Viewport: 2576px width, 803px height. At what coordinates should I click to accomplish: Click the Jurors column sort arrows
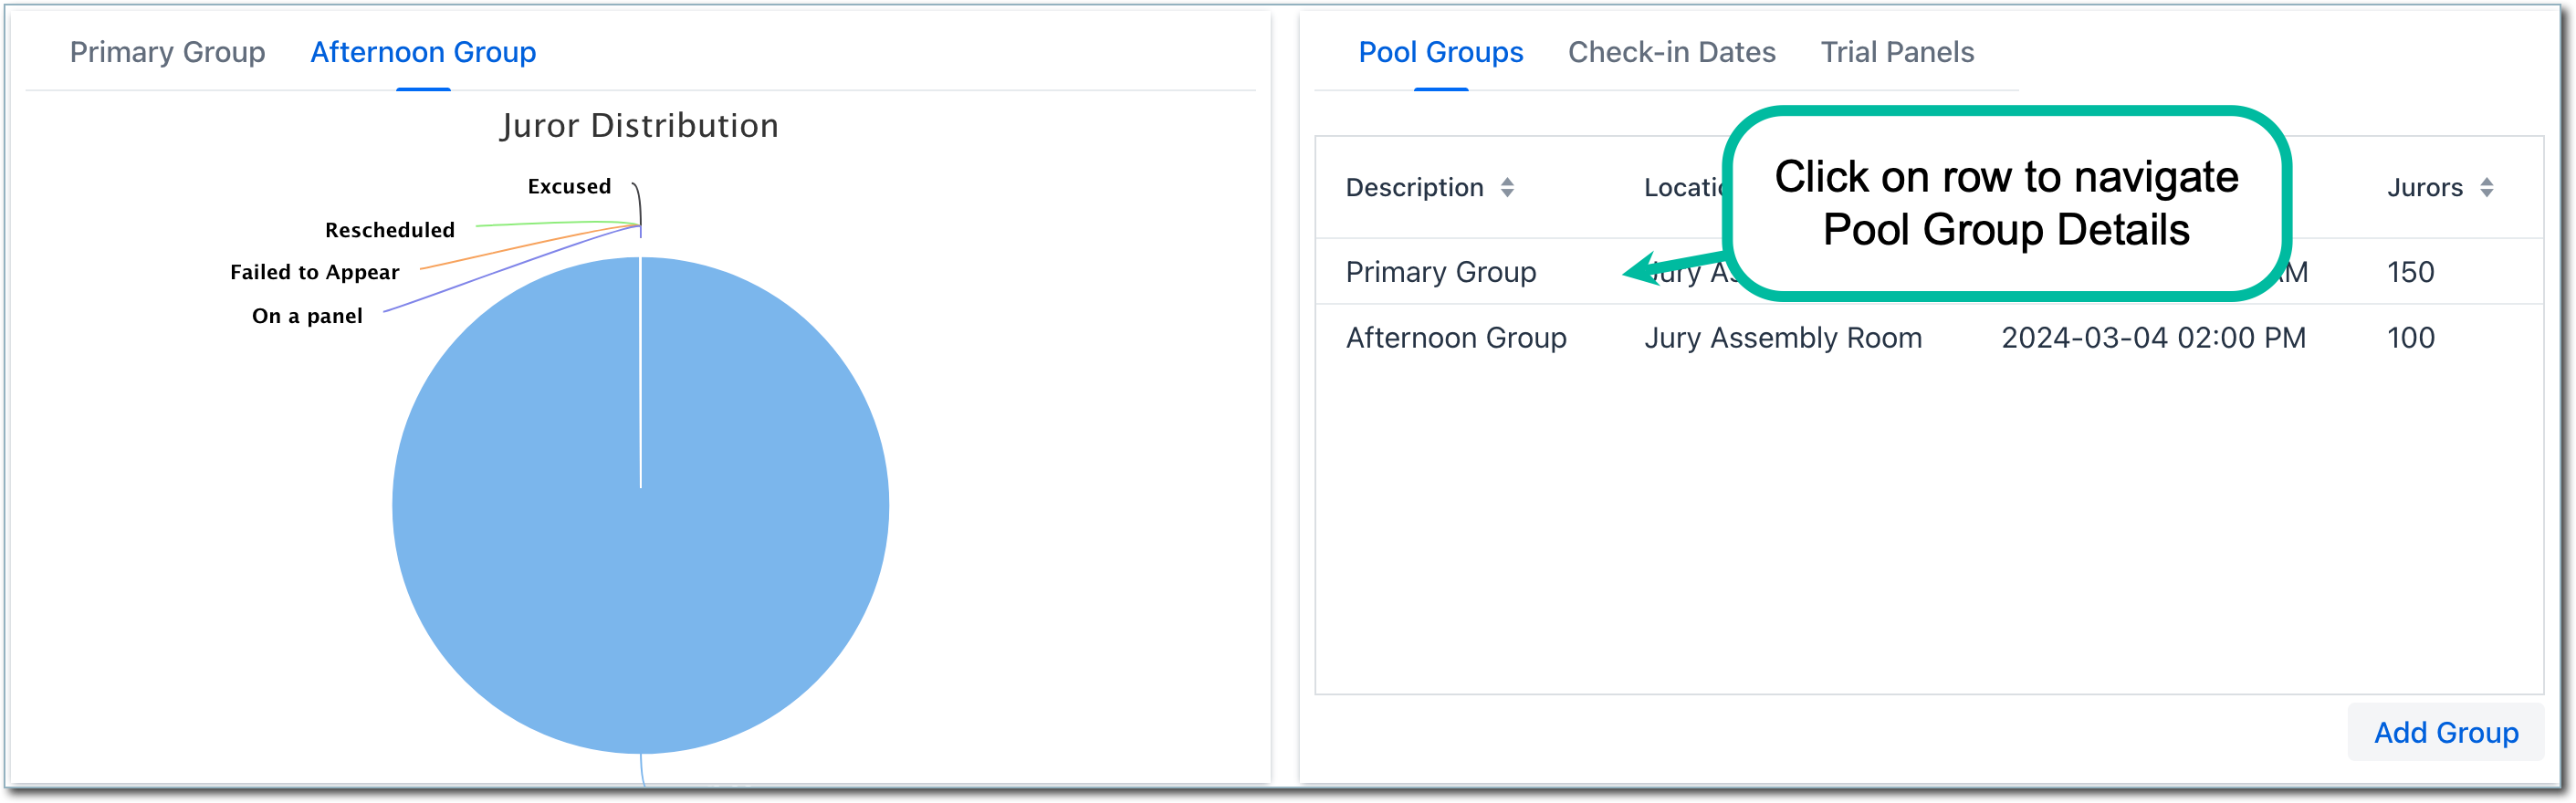tap(2486, 187)
